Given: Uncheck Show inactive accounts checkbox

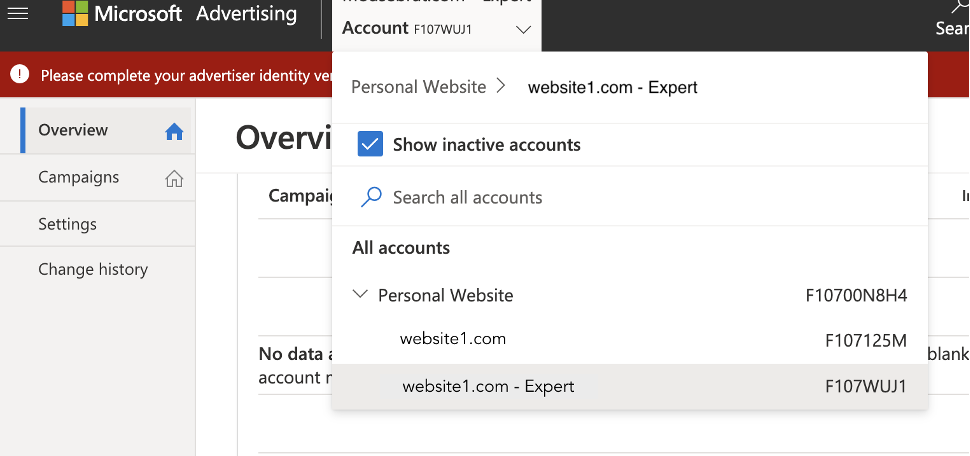Looking at the screenshot, I should pos(370,144).
